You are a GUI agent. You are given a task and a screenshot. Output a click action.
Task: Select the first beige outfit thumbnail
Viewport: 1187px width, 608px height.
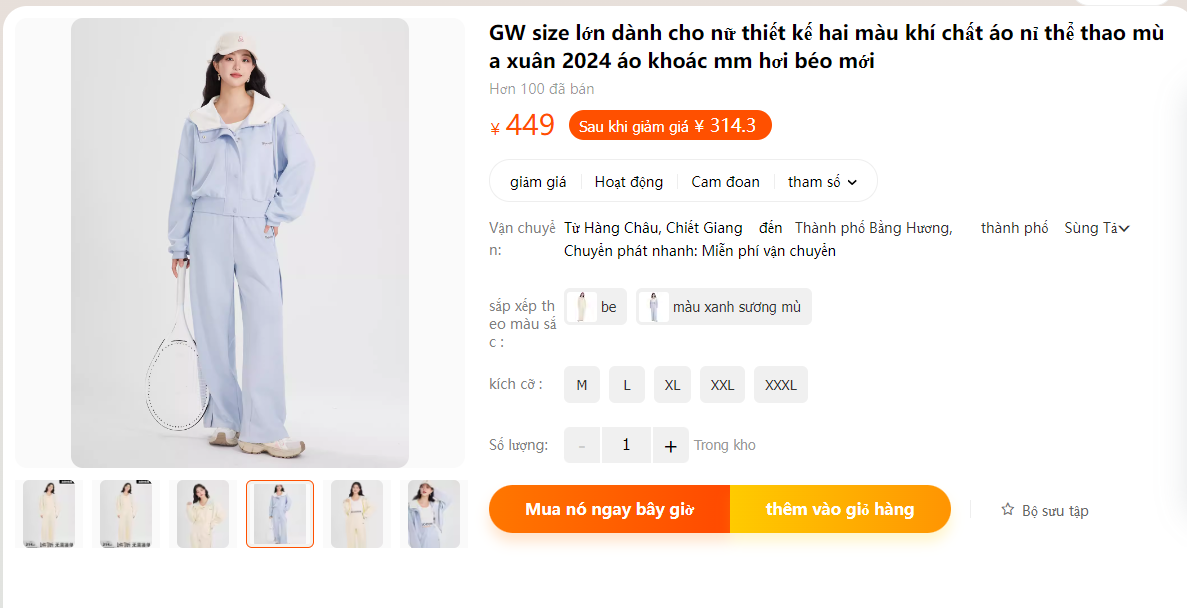click(x=49, y=514)
